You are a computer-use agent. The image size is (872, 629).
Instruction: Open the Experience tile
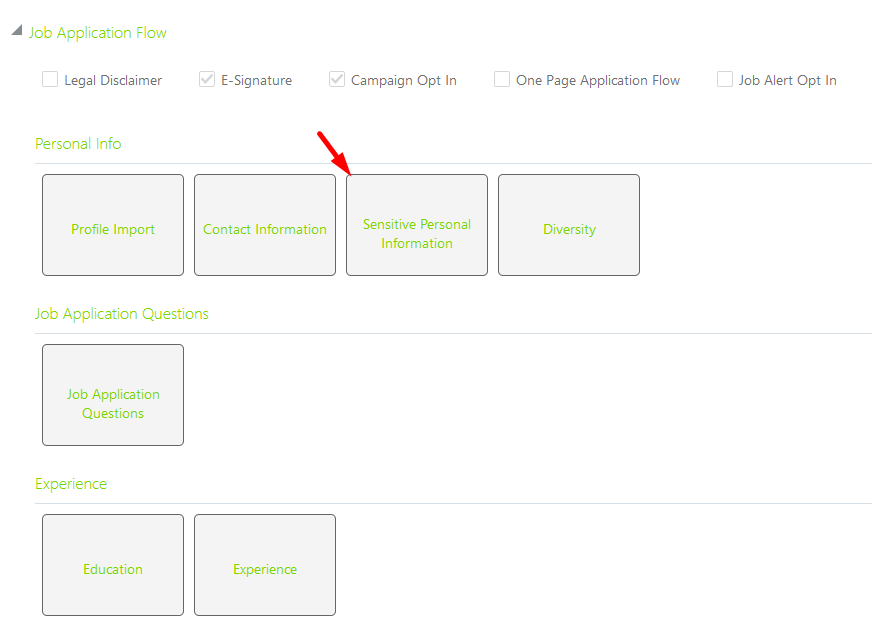pos(265,565)
